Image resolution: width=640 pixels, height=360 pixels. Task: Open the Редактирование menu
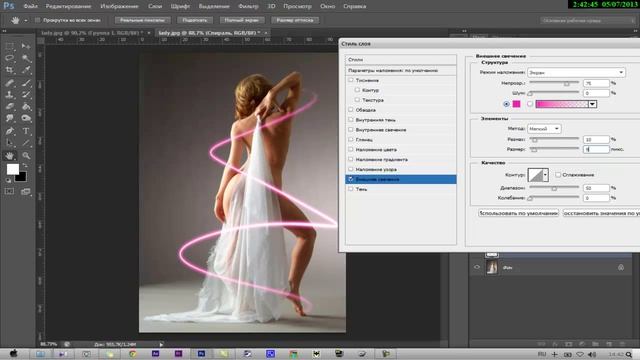click(x=68, y=6)
